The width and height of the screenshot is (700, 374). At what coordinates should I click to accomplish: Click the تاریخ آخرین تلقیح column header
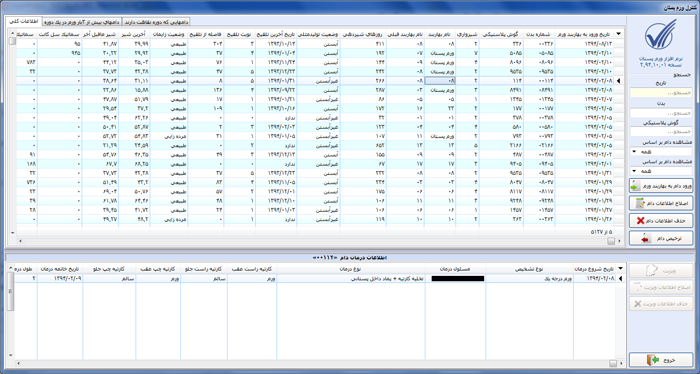(276, 34)
